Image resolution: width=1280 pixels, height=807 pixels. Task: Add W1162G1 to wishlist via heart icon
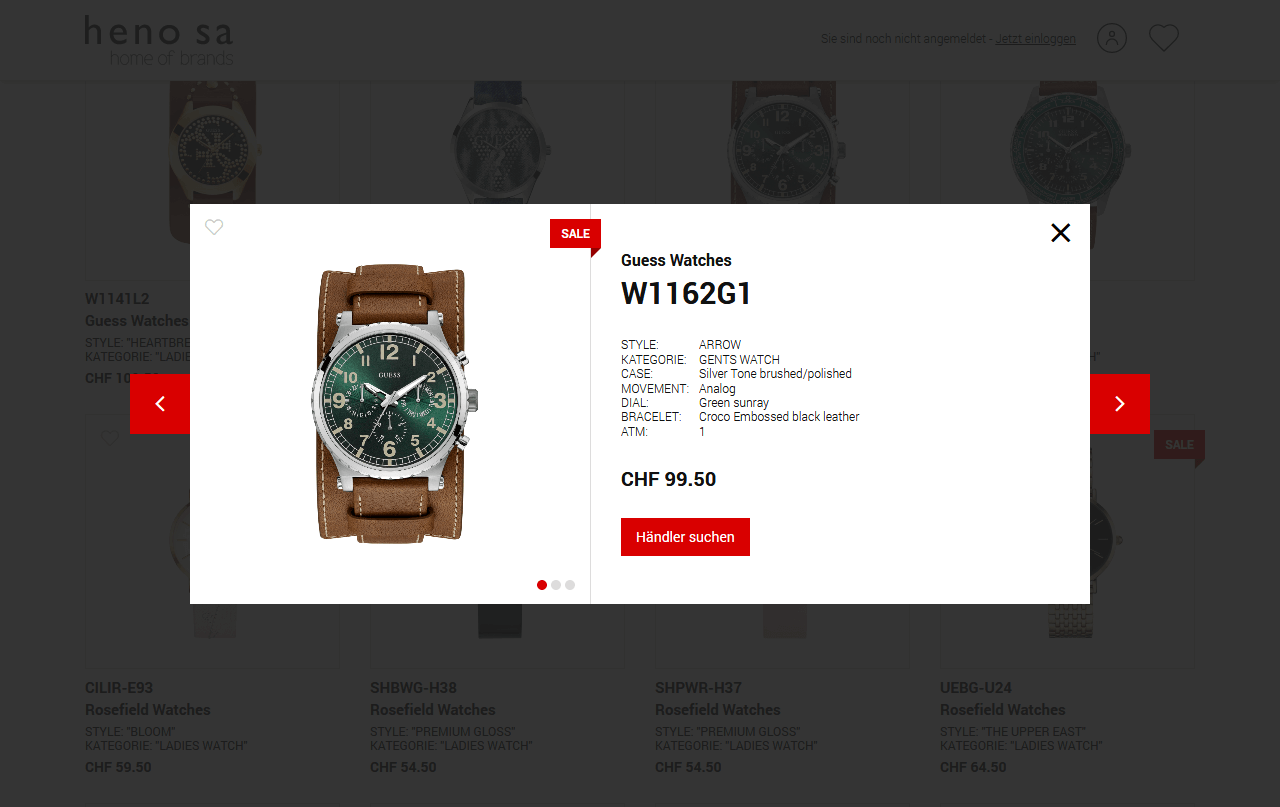coord(214,227)
